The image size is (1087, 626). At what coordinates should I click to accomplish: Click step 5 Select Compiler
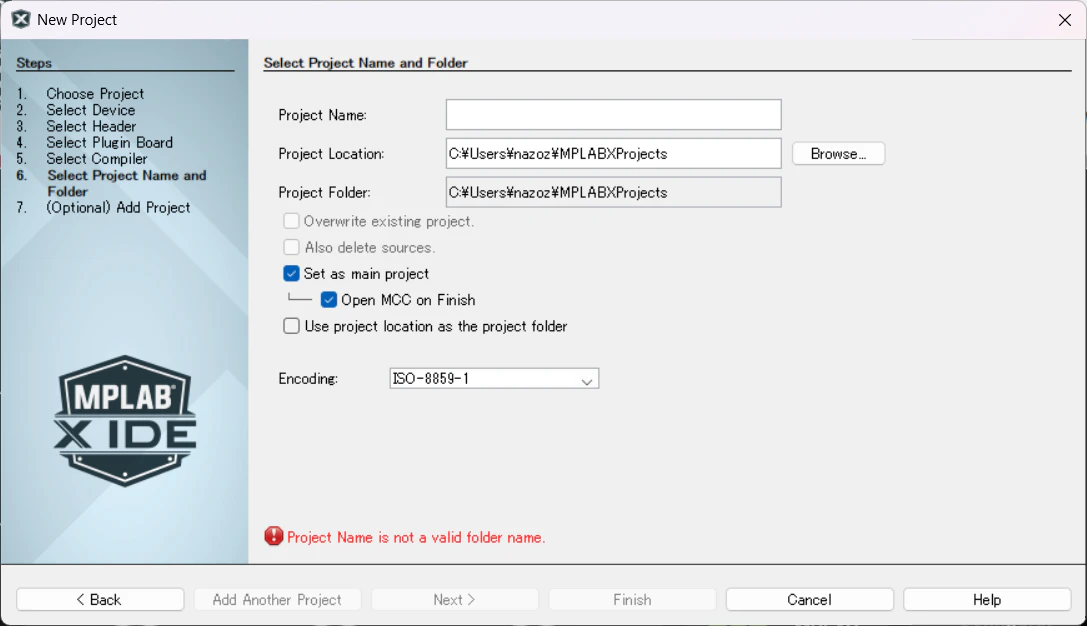coord(96,159)
